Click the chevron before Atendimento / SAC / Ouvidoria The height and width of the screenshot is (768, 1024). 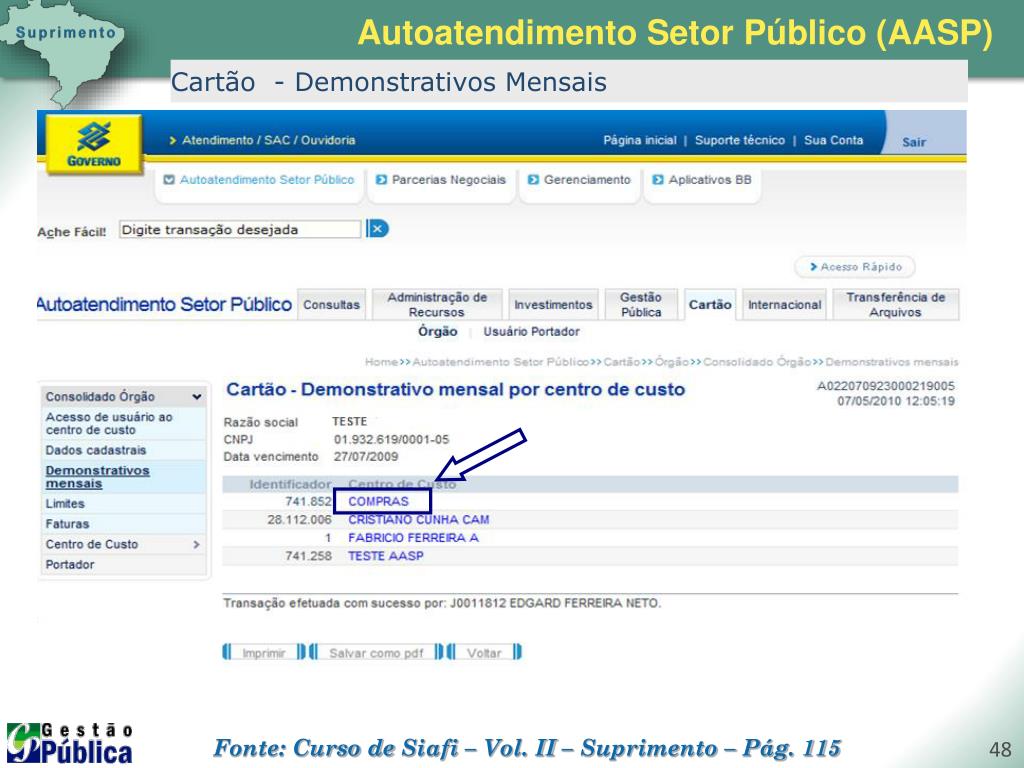pos(173,140)
